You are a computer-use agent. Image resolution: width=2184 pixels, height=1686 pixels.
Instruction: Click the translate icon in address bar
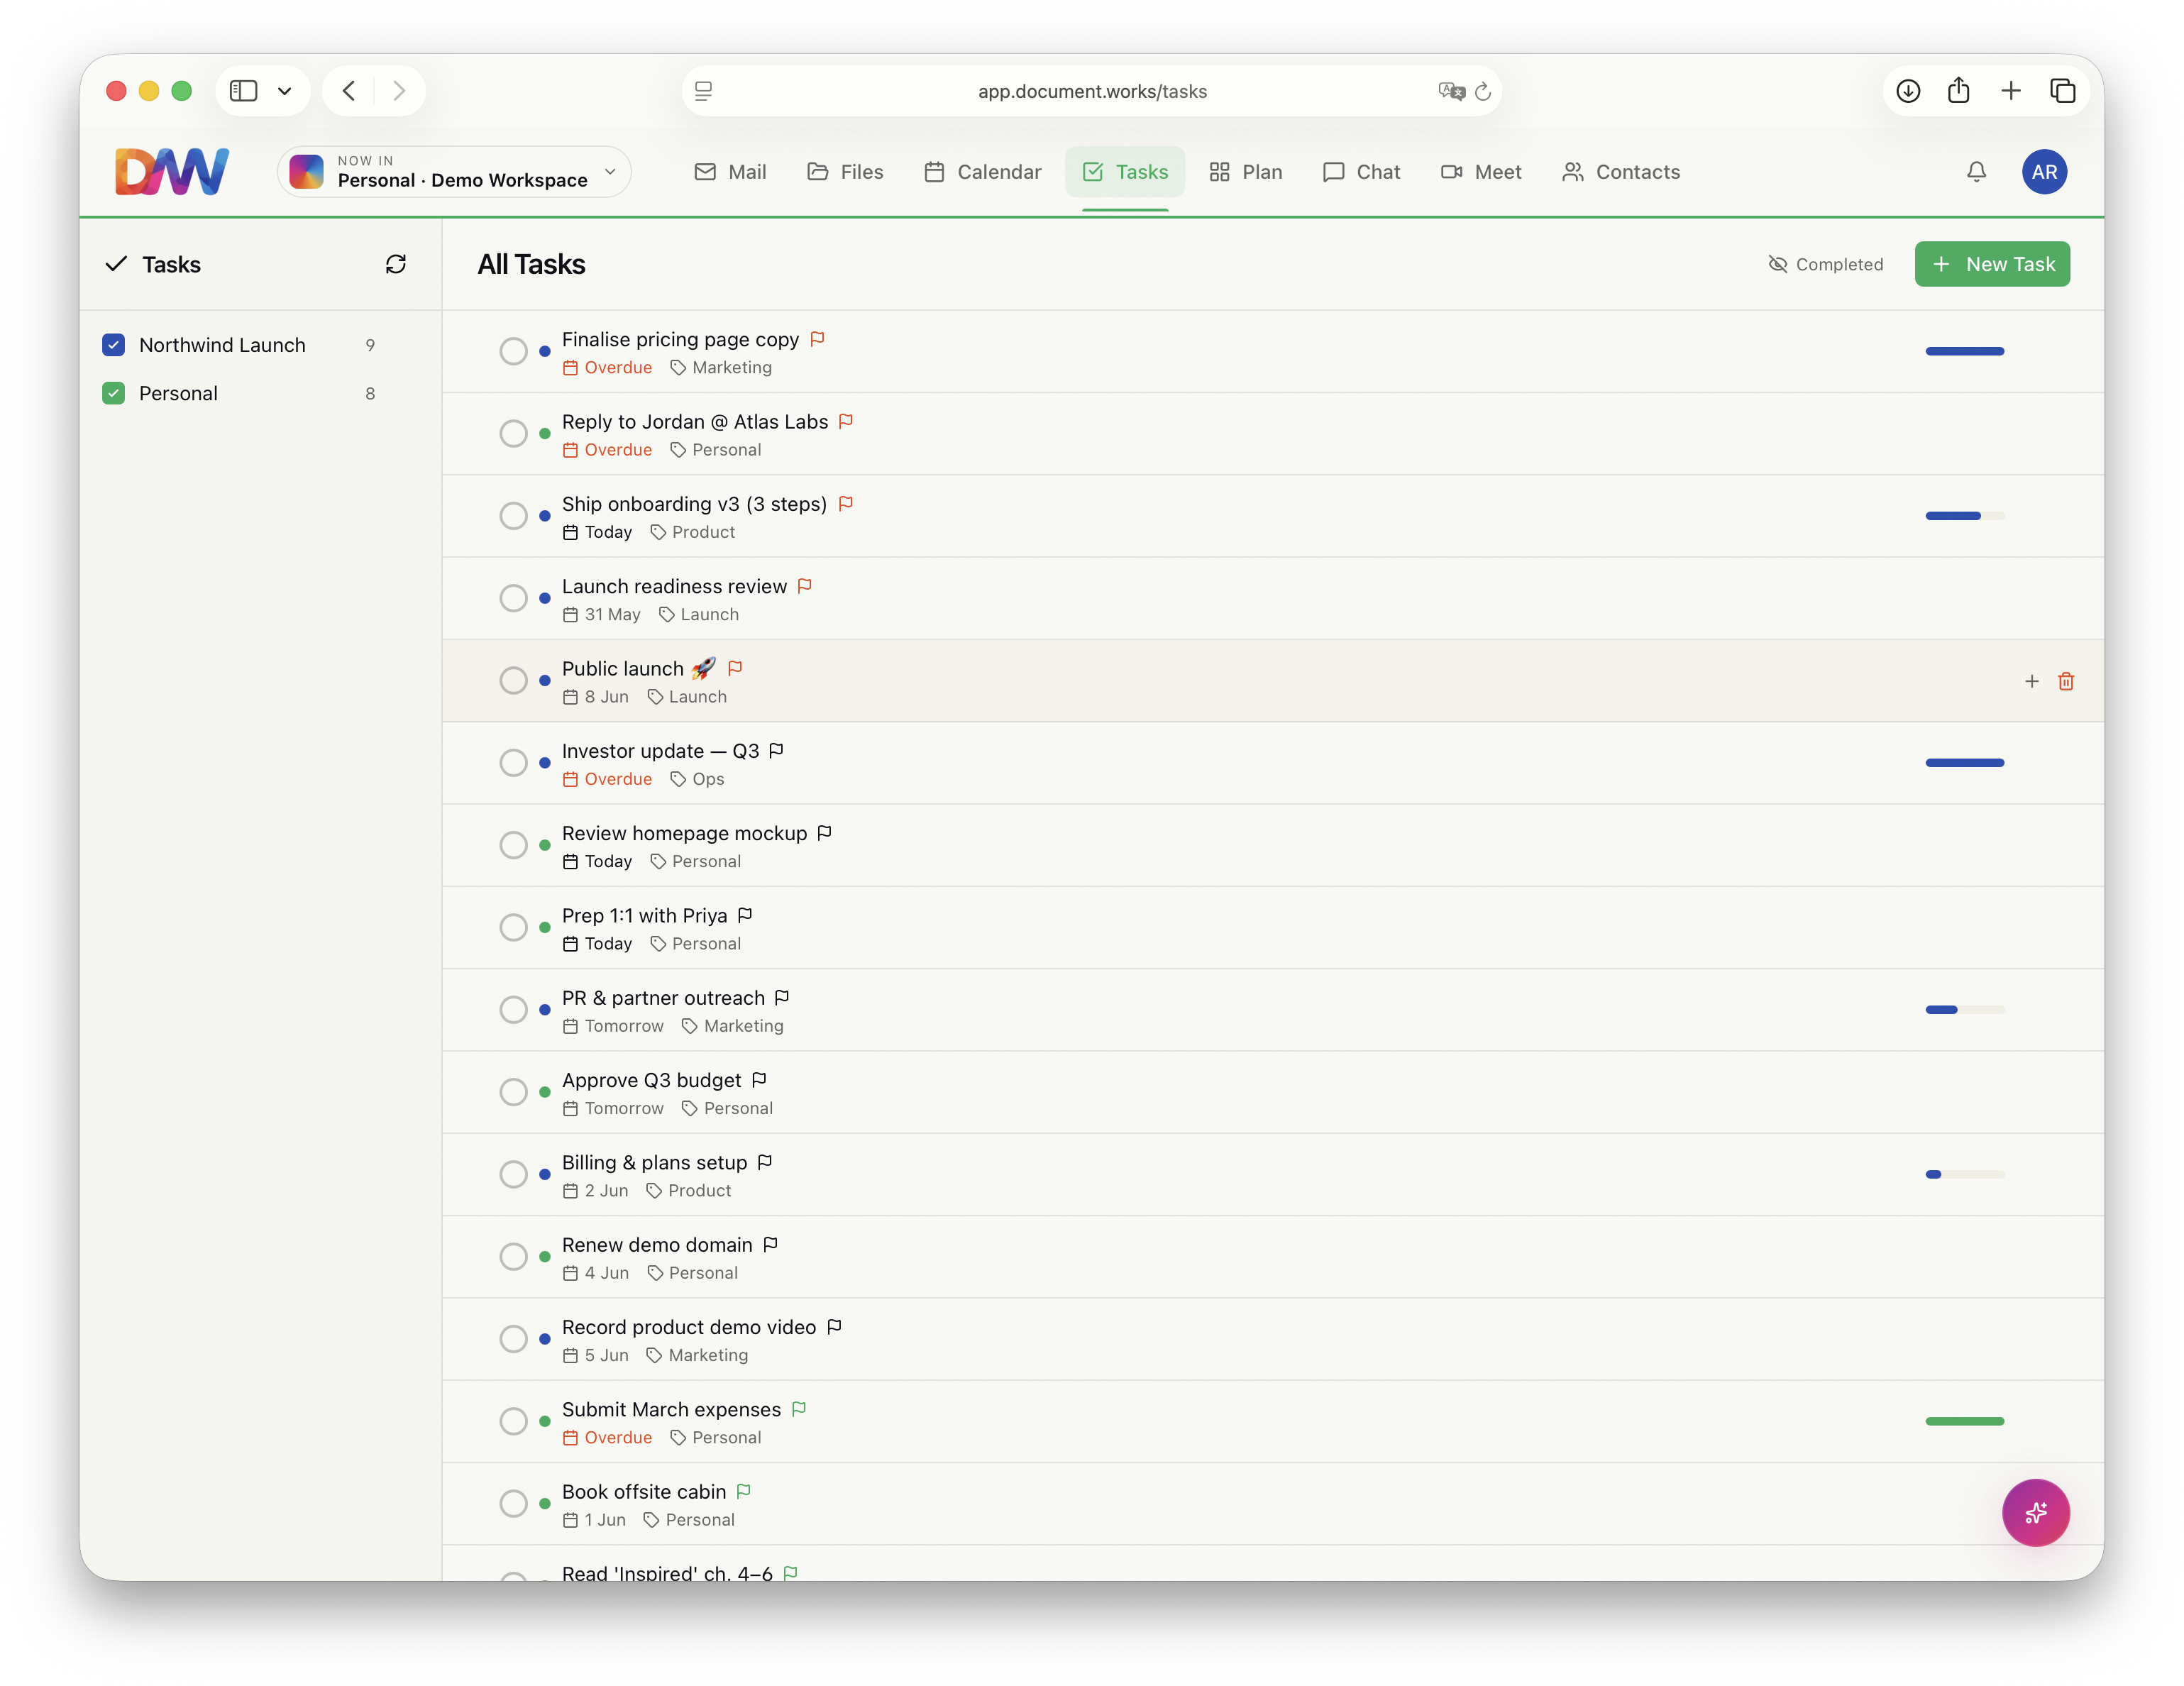[1451, 92]
